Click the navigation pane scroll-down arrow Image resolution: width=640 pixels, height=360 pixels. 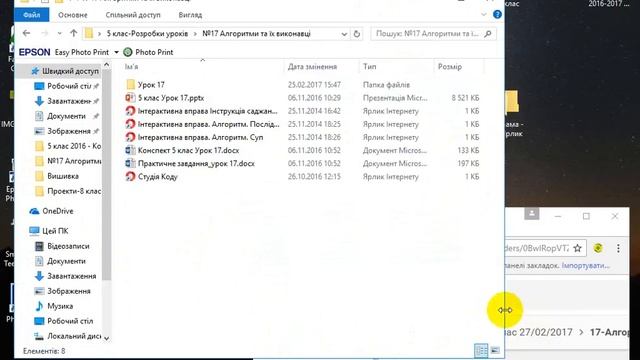[x=107, y=338]
